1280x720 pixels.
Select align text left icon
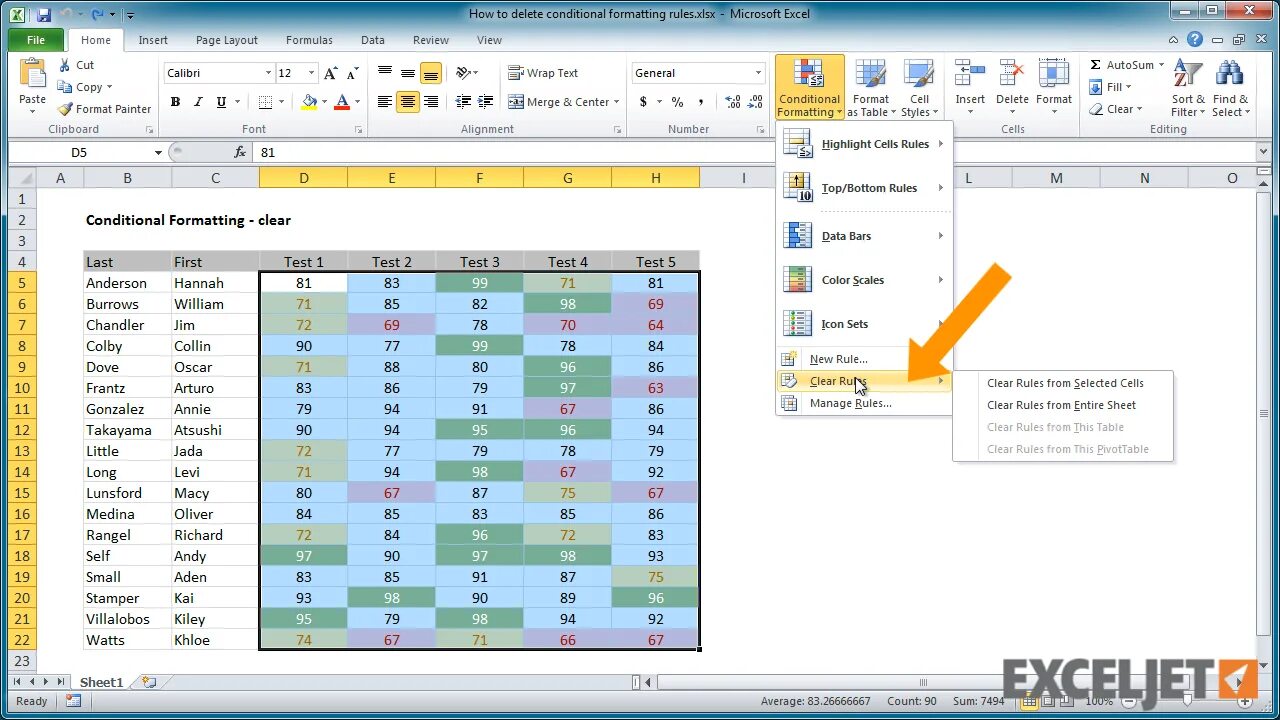(x=385, y=102)
